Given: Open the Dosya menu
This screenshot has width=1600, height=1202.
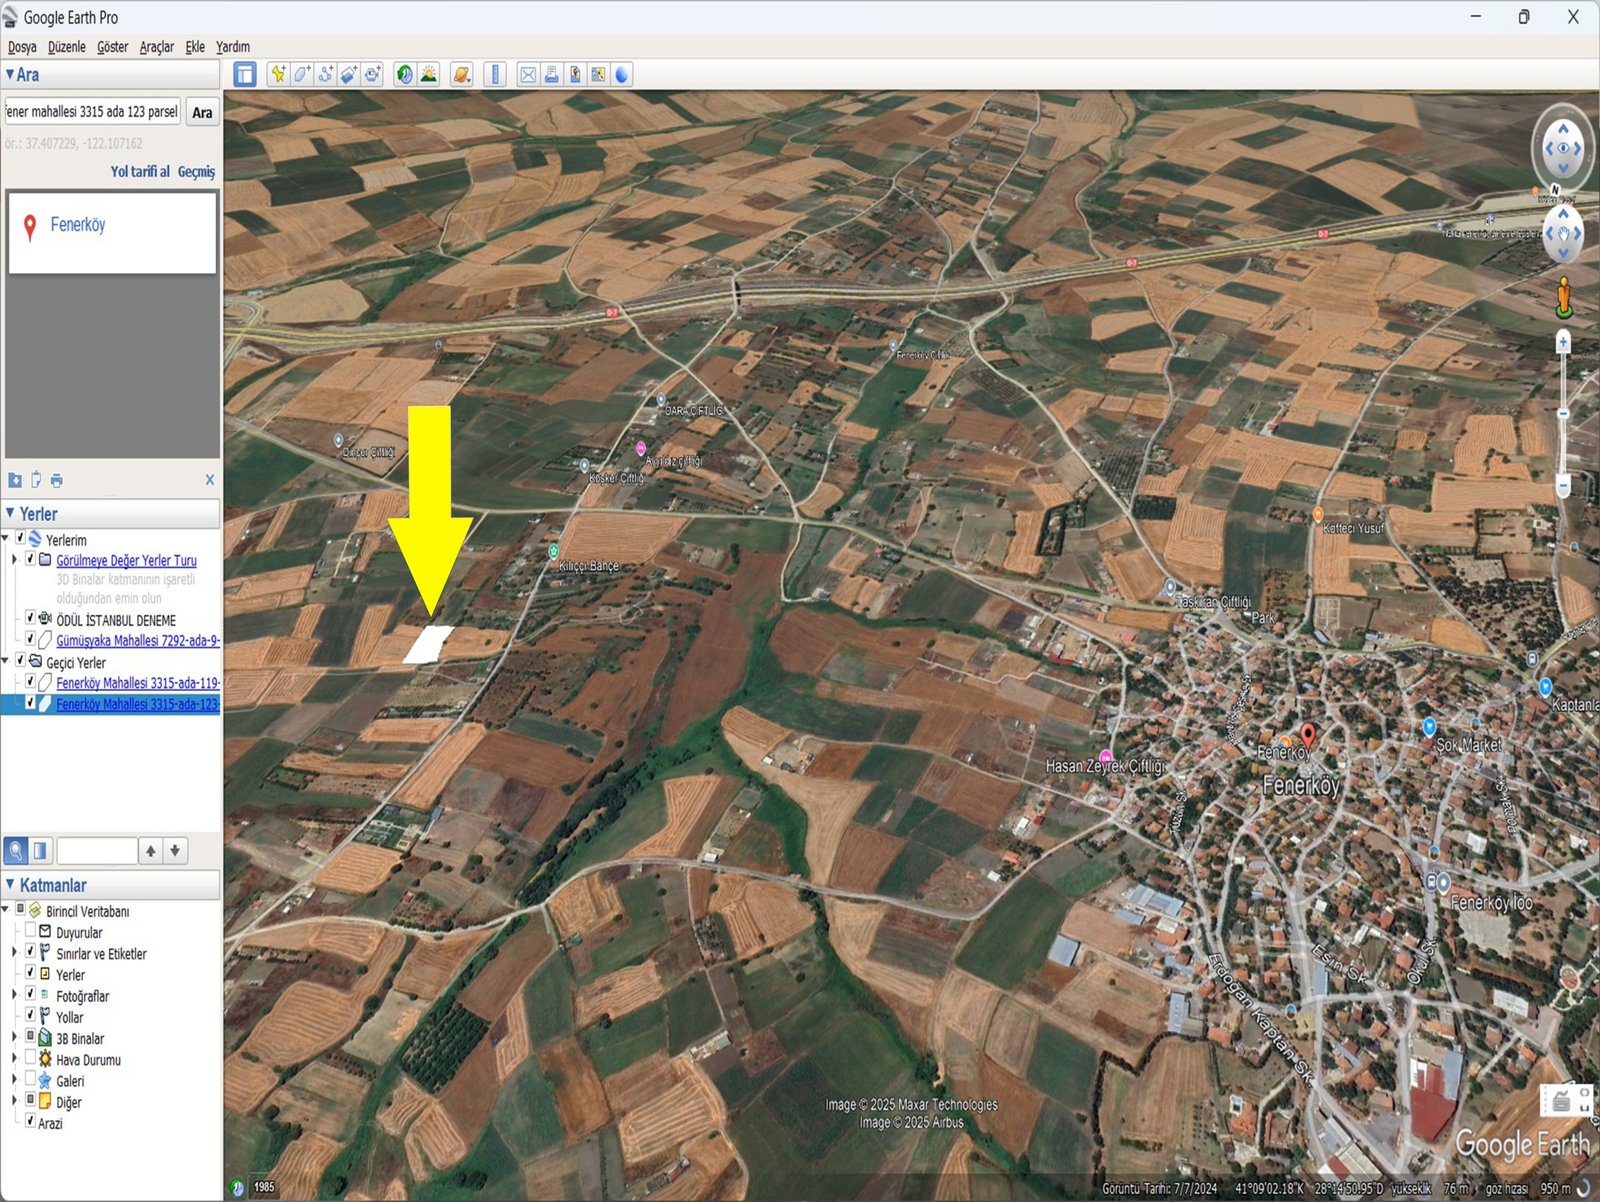Looking at the screenshot, I should coord(22,47).
